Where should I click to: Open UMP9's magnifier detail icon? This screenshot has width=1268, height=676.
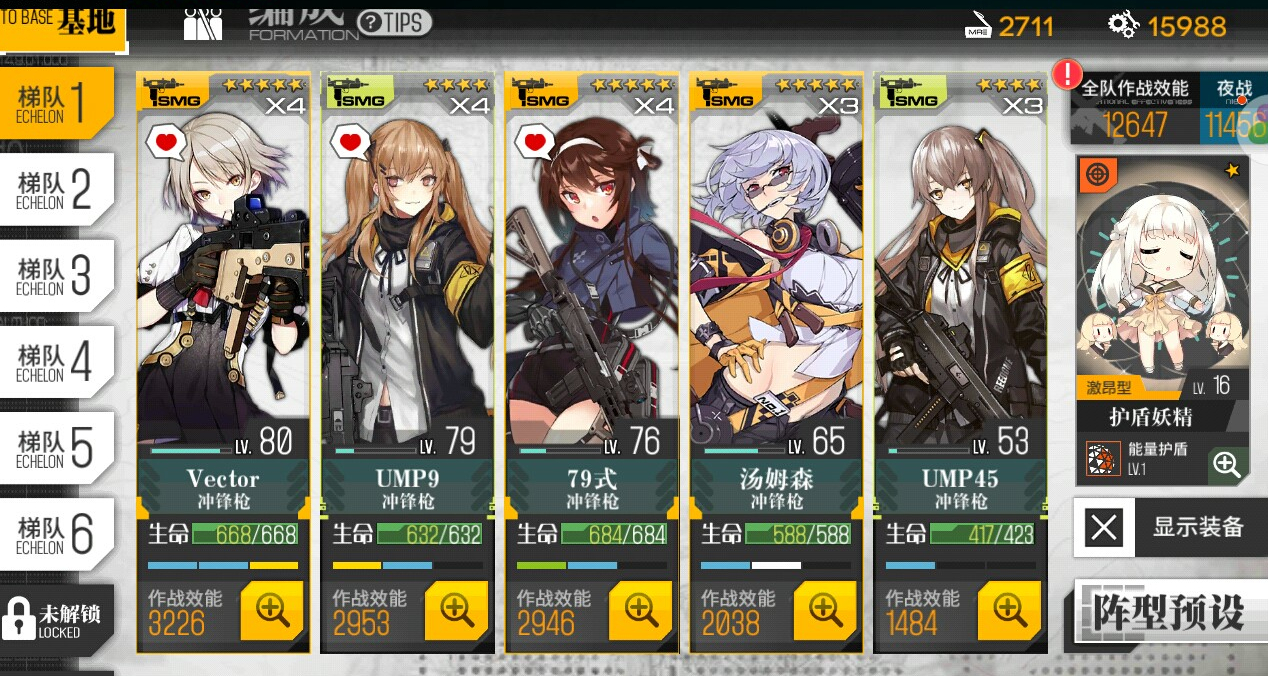point(456,610)
